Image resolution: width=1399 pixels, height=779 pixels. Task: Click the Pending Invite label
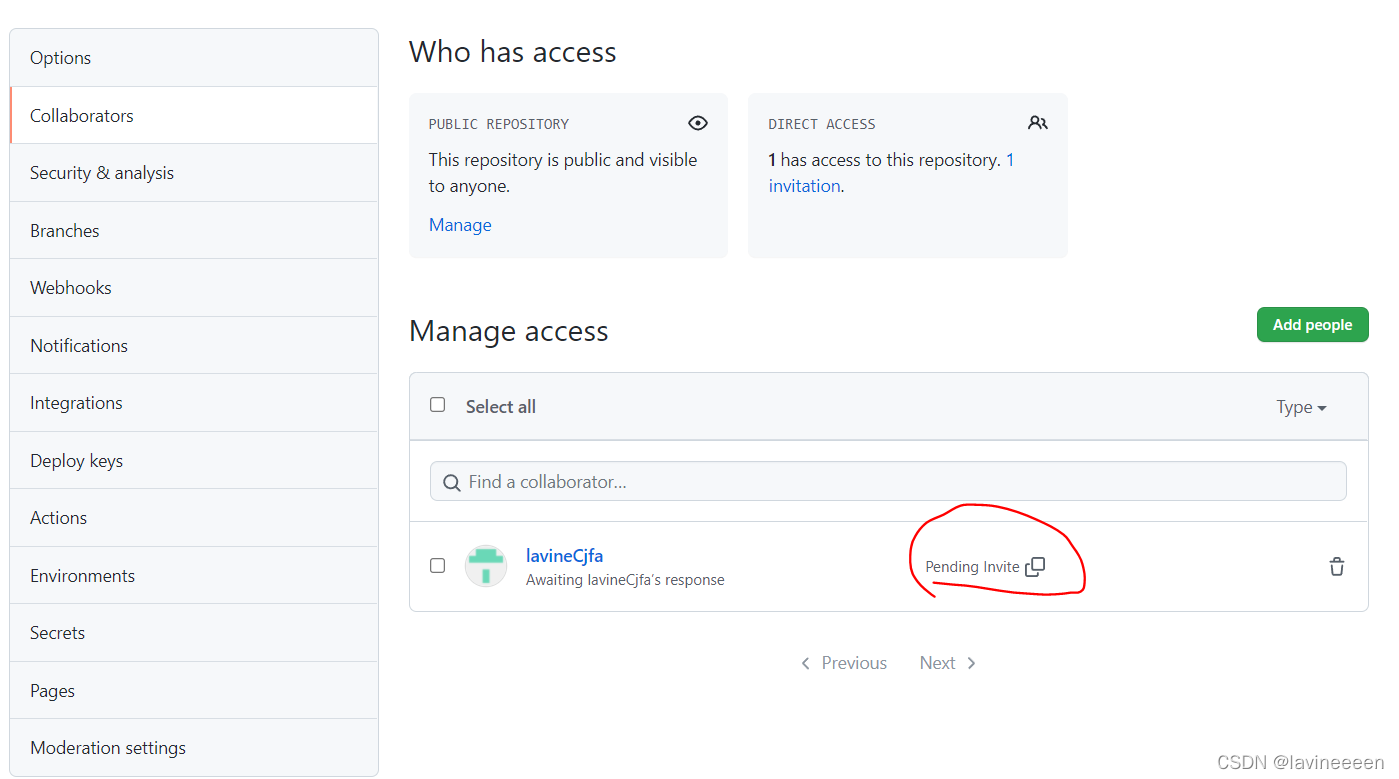tap(972, 567)
